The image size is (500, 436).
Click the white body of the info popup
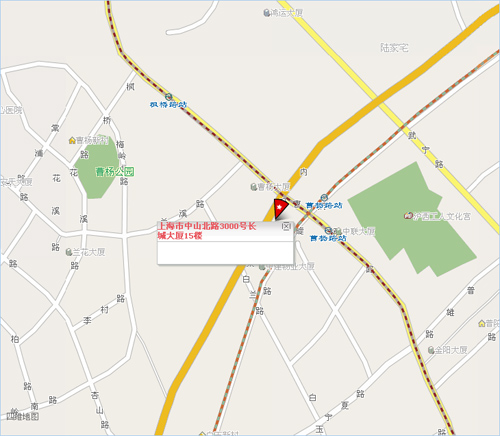[225, 253]
